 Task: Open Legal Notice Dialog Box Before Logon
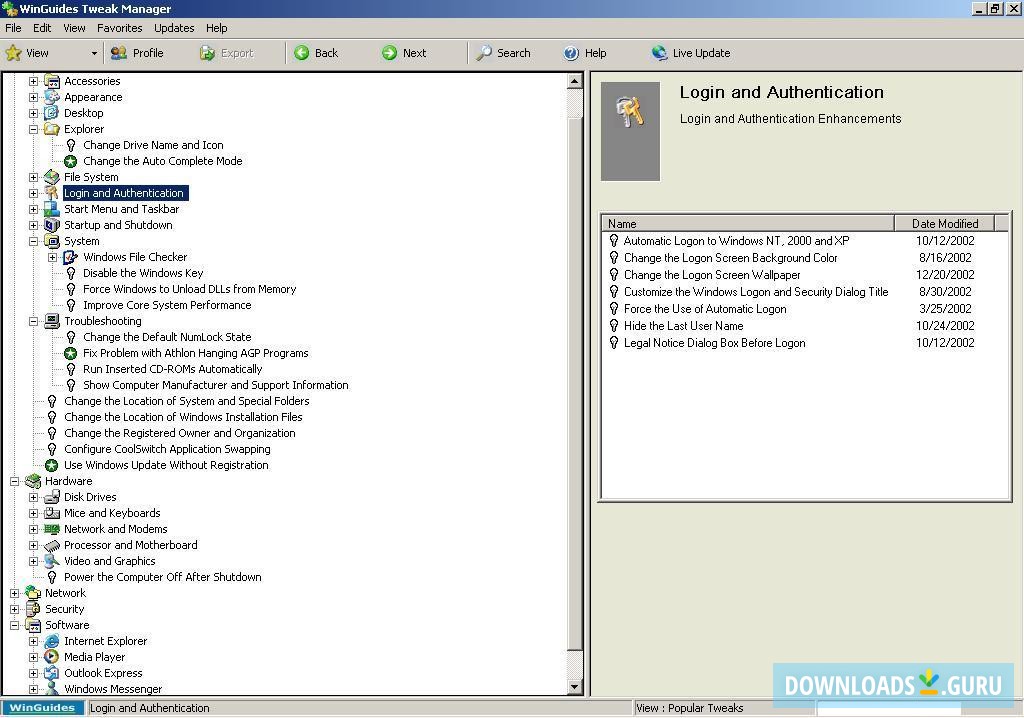coord(714,343)
